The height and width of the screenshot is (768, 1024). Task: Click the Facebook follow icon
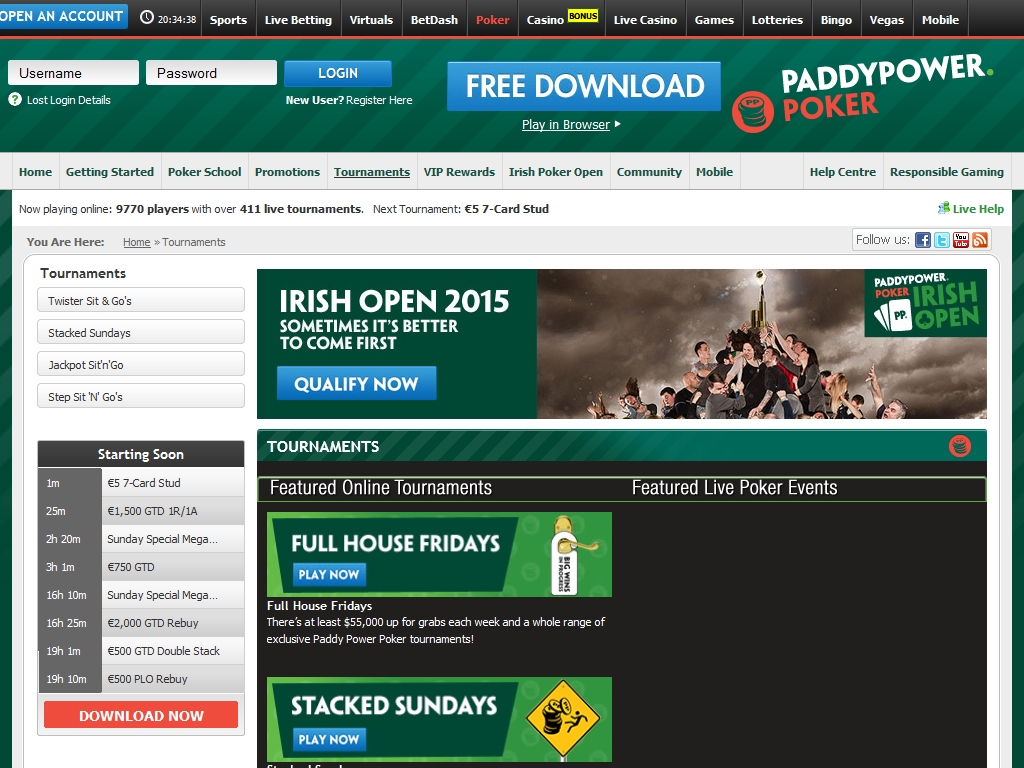click(x=922, y=240)
